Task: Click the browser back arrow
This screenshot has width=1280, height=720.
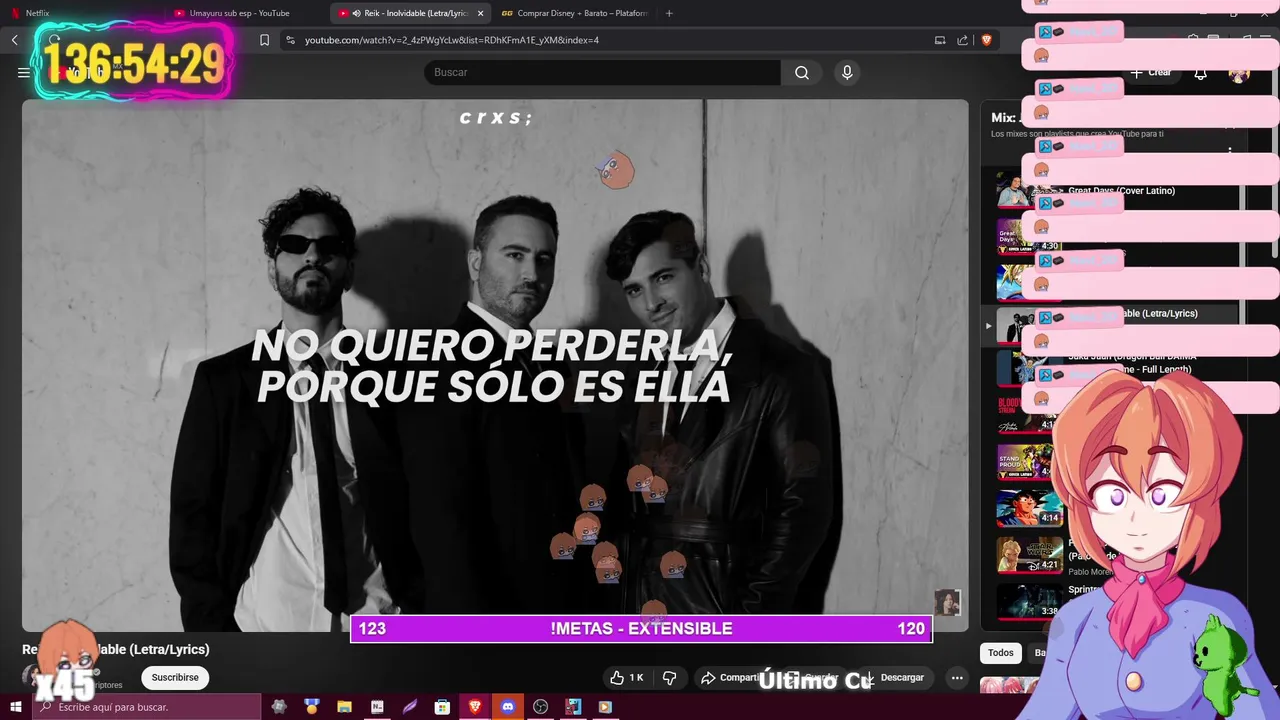Action: [15, 40]
